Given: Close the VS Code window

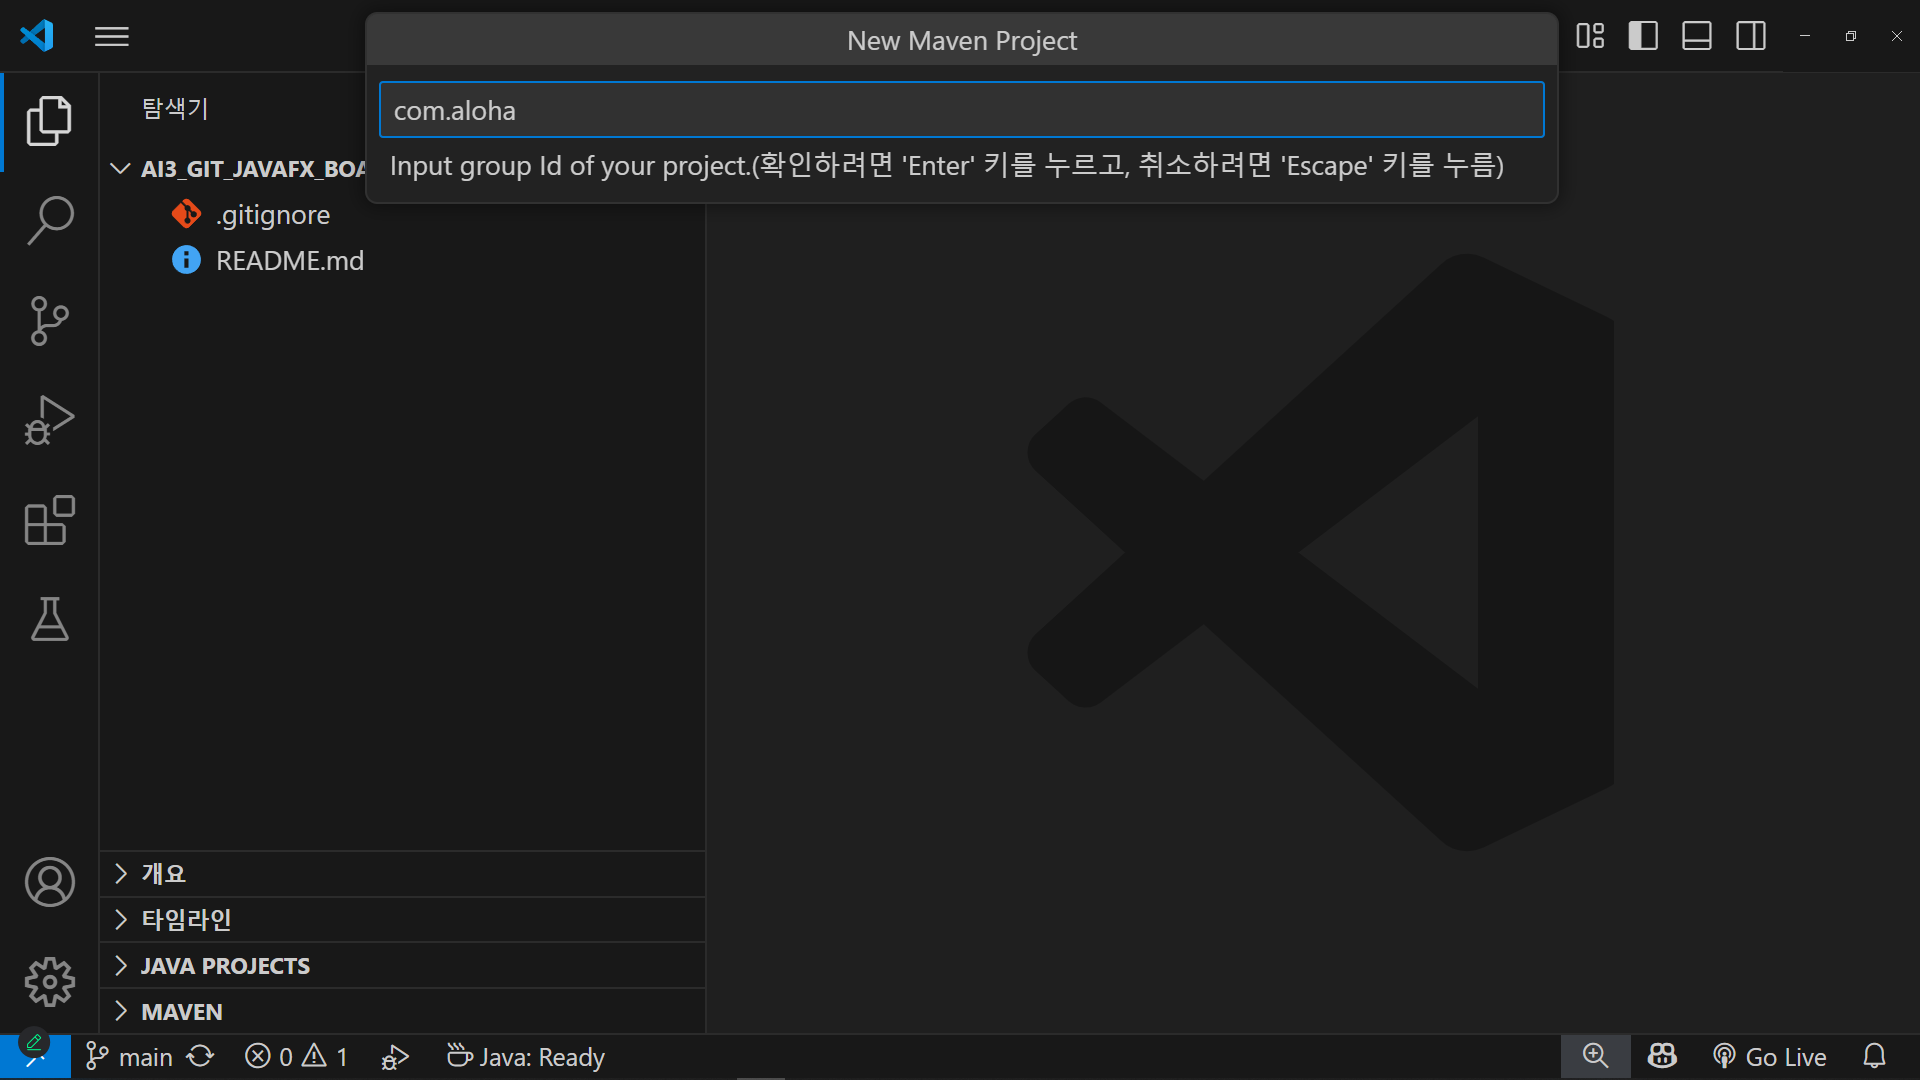Looking at the screenshot, I should [1897, 36].
